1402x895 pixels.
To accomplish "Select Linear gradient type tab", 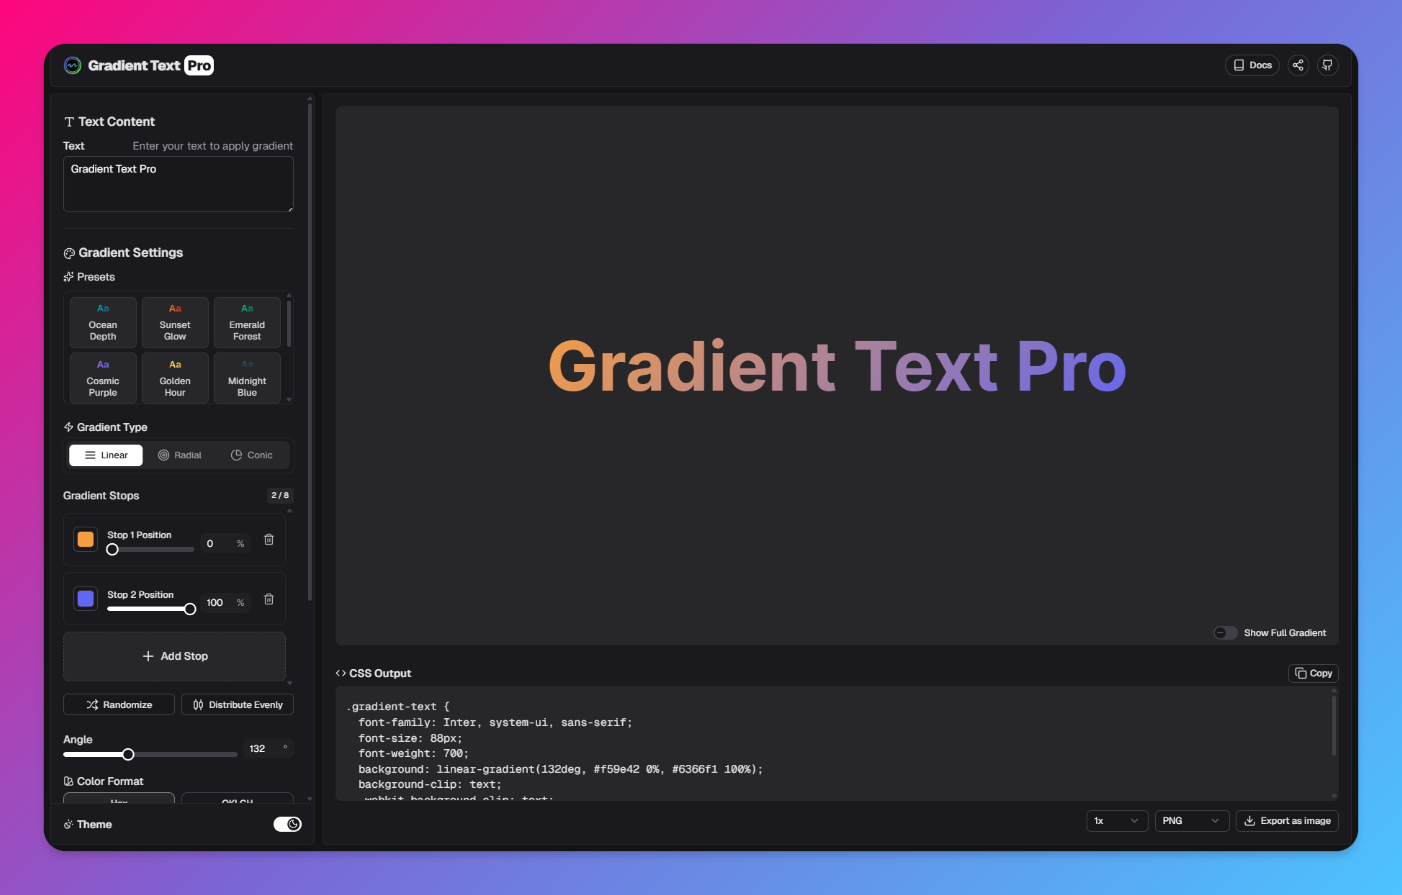I will click(x=106, y=455).
